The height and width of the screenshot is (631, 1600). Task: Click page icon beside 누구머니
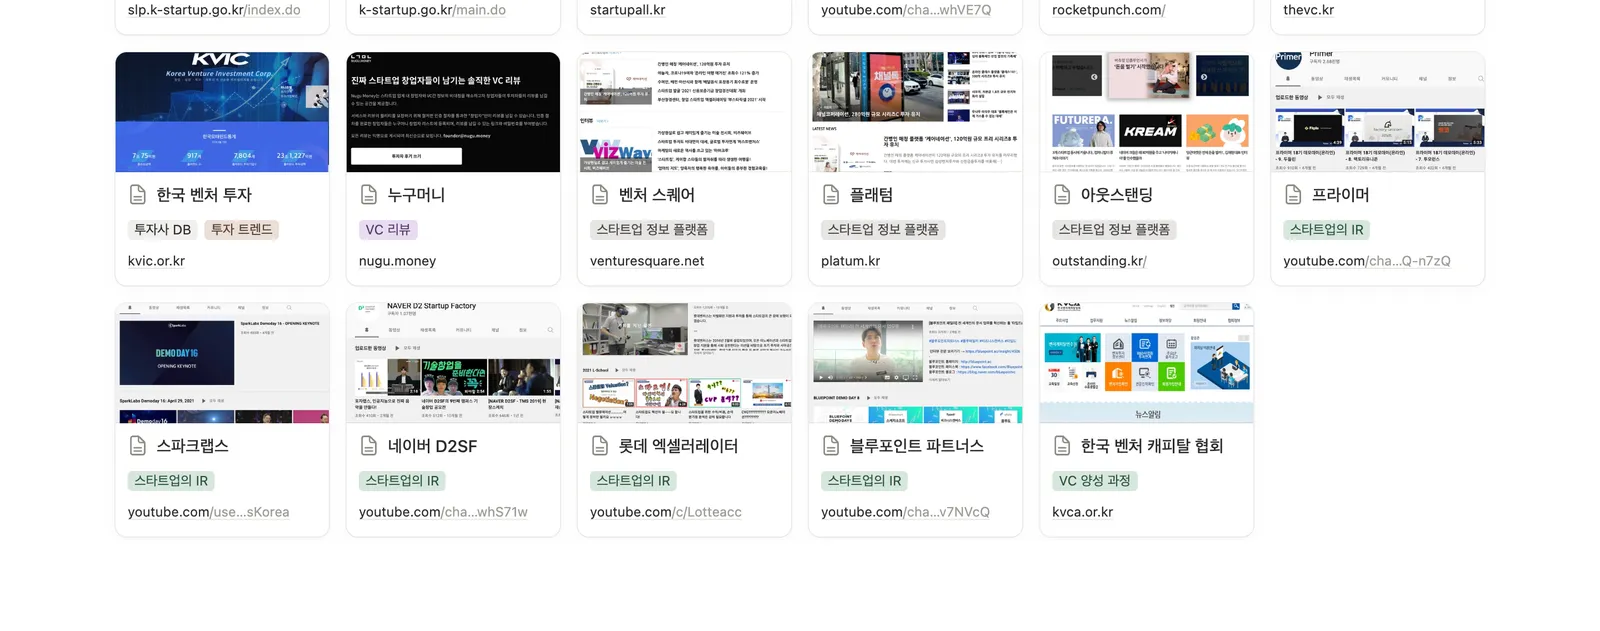(369, 195)
